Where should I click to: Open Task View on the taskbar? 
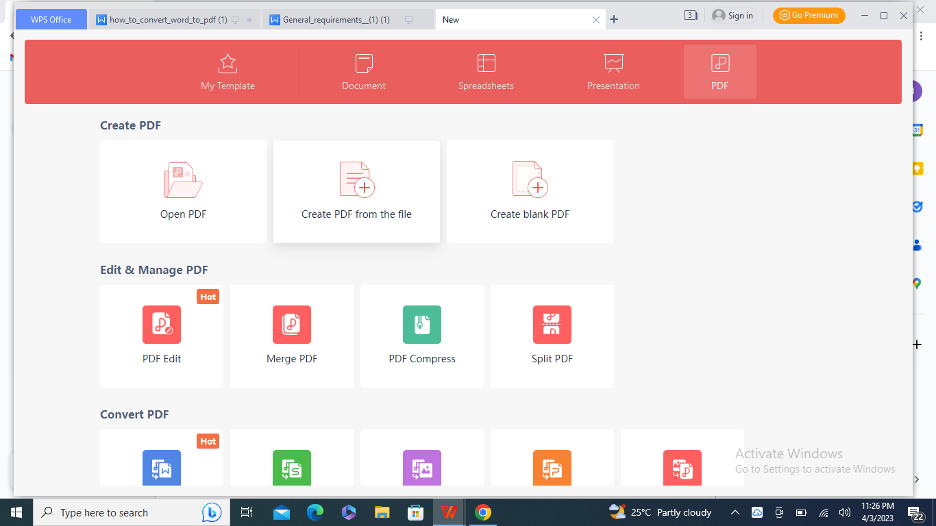(x=246, y=512)
